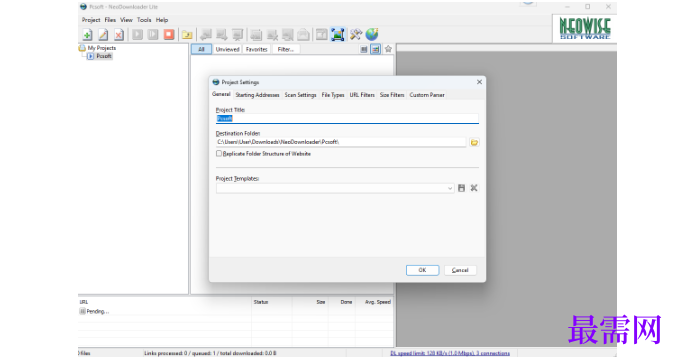Open the Files menu
Screen dimensions: 680x361
coord(110,20)
